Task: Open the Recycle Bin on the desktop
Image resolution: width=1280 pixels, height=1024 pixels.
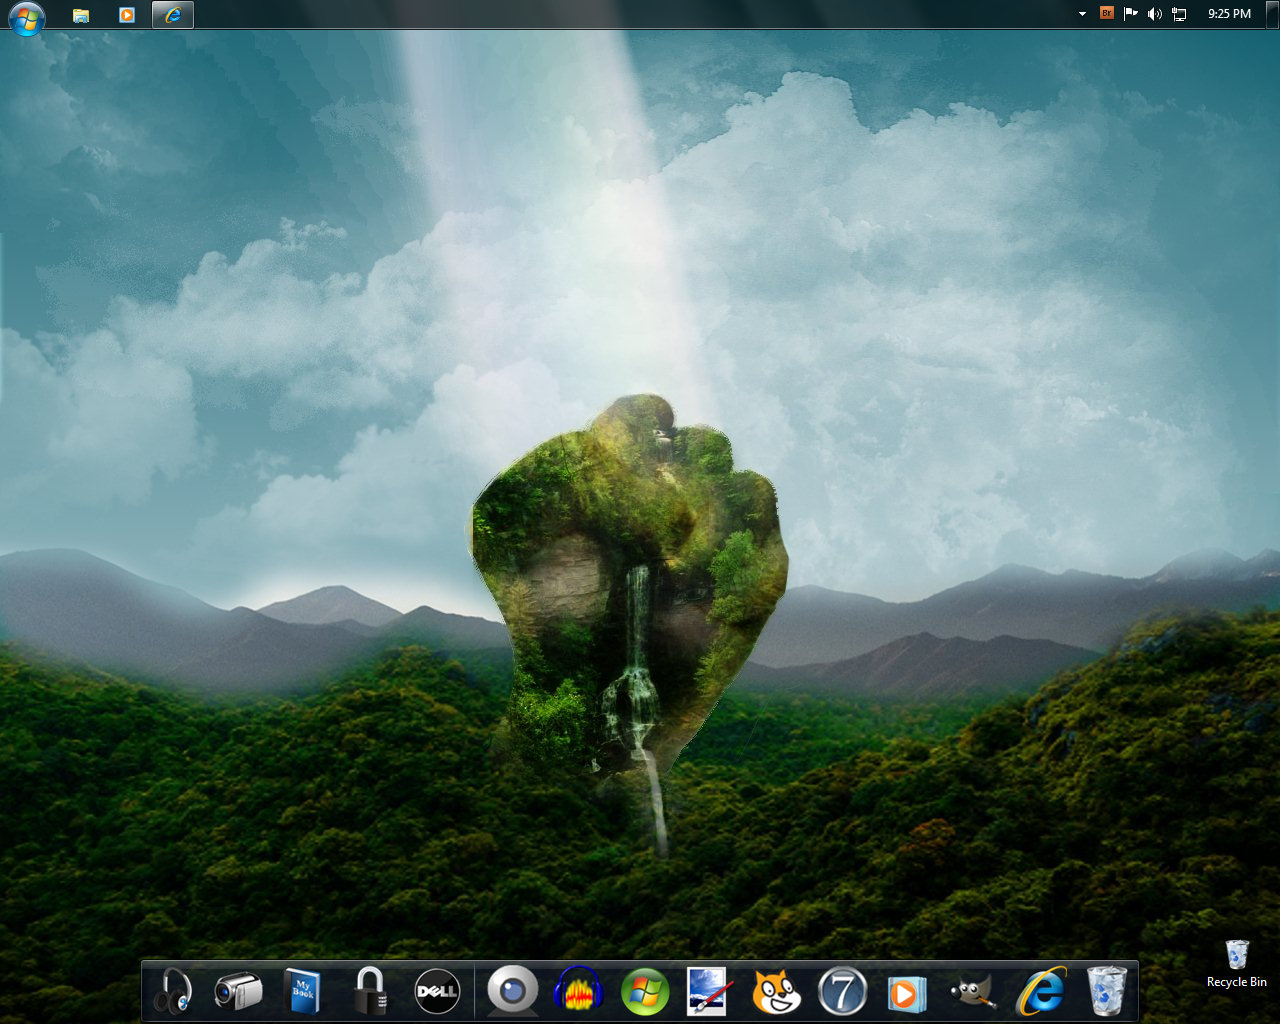Action: click(1236, 956)
